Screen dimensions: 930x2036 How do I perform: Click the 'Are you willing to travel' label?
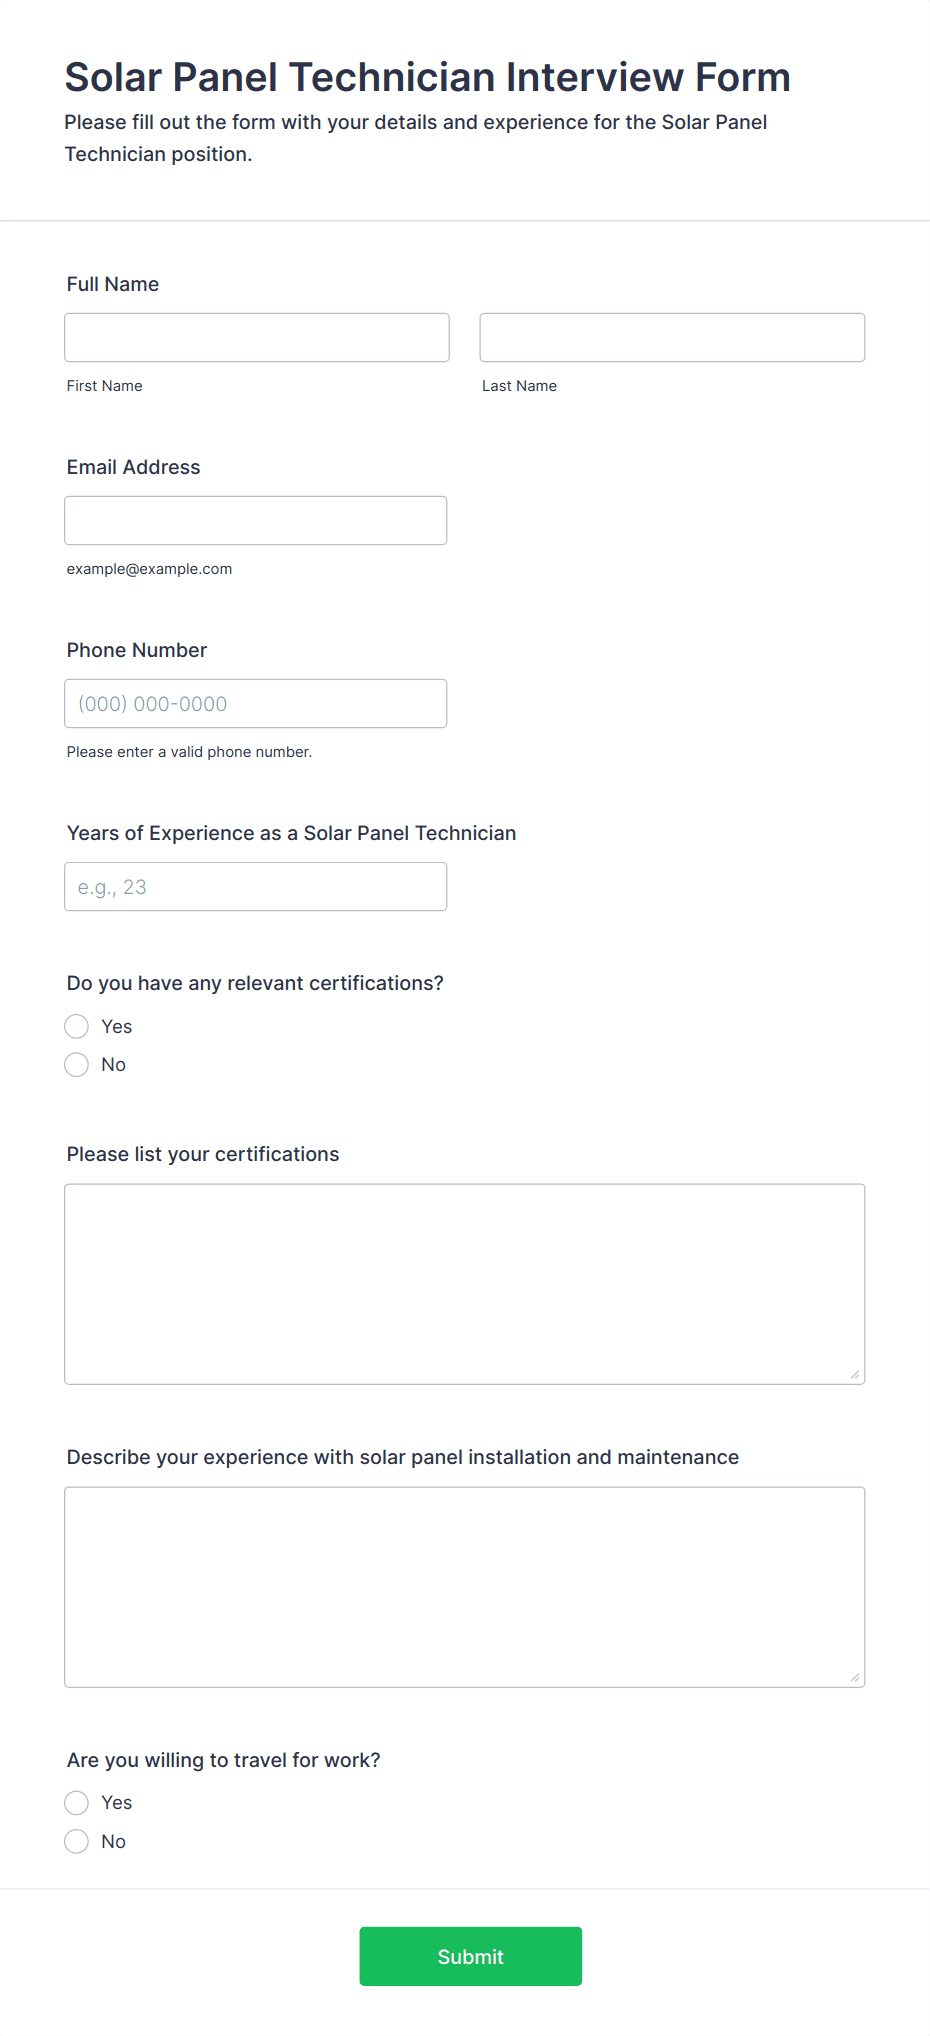(x=224, y=1760)
